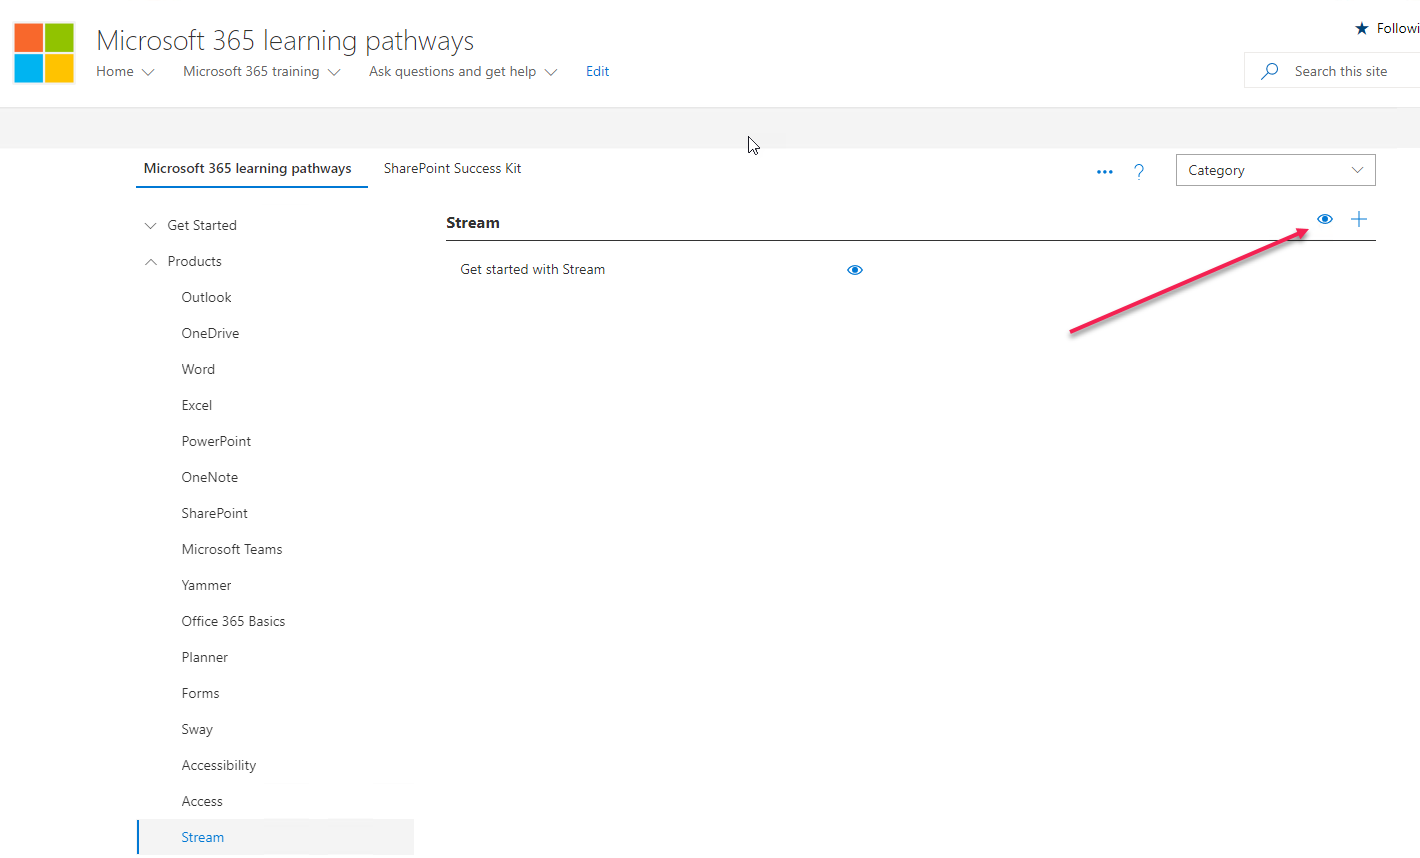Click the Microsoft logo icon
This screenshot has width=1420, height=858.
coord(43,52)
